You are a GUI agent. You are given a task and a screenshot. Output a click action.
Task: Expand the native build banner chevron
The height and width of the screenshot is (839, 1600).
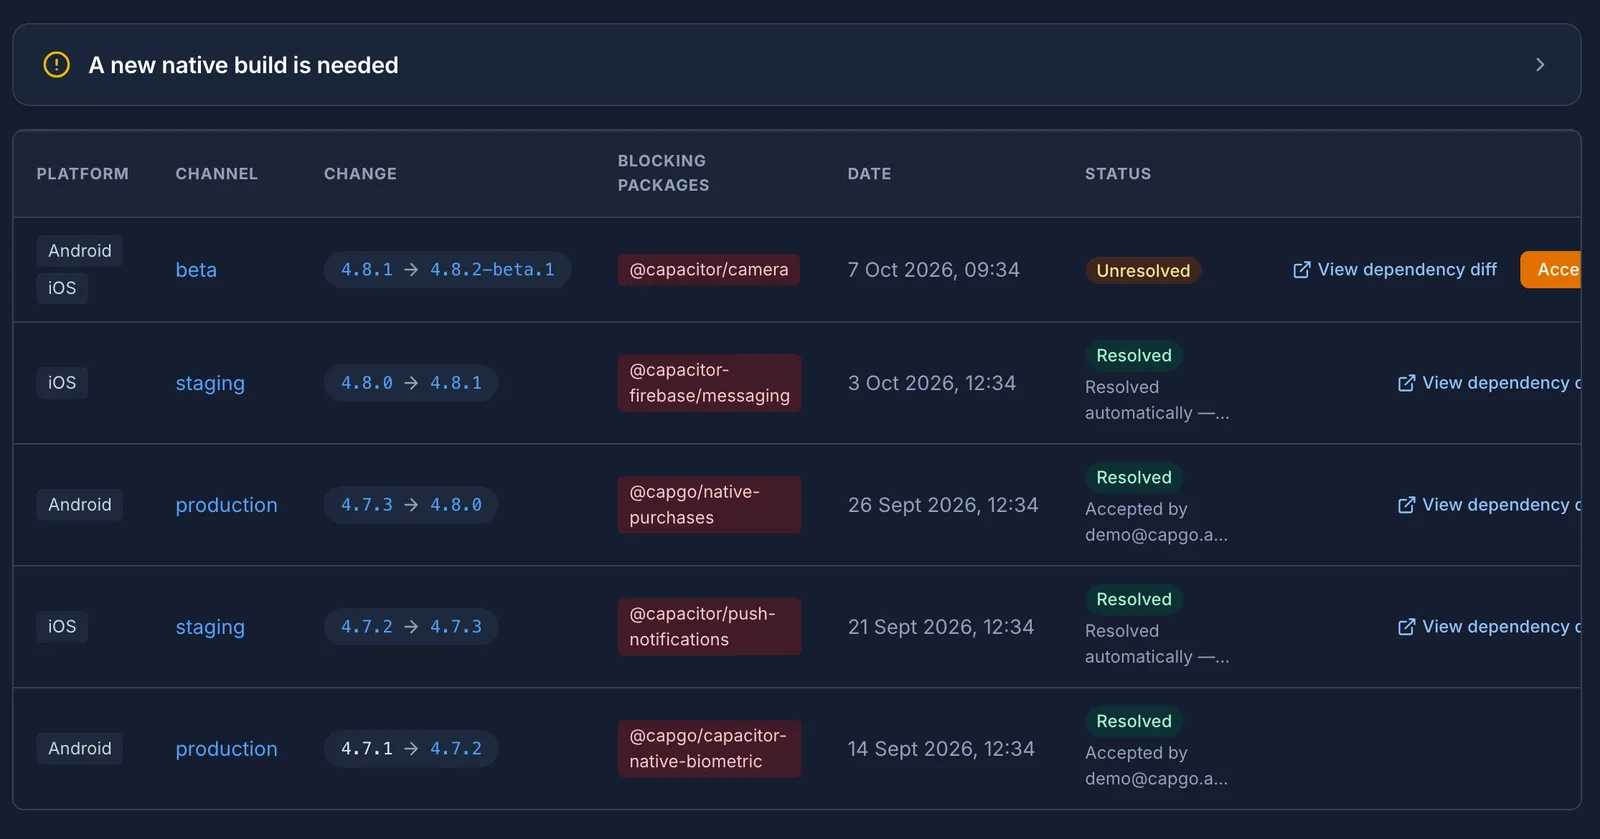1540,65
